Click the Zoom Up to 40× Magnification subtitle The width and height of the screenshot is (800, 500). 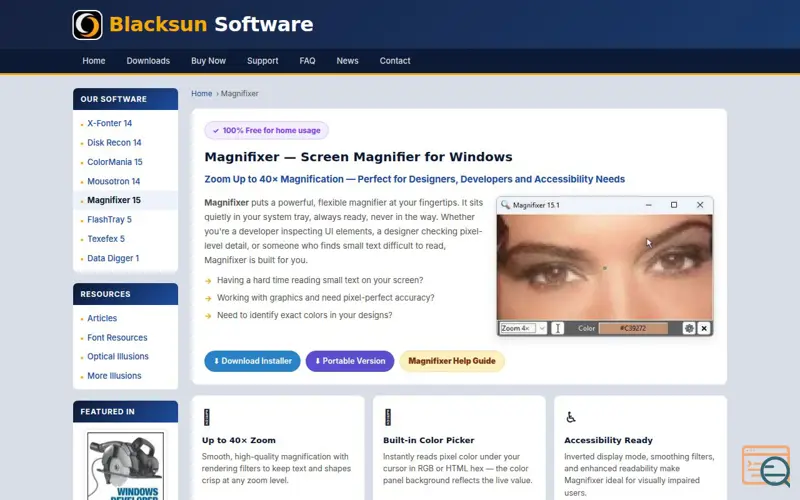click(414, 179)
